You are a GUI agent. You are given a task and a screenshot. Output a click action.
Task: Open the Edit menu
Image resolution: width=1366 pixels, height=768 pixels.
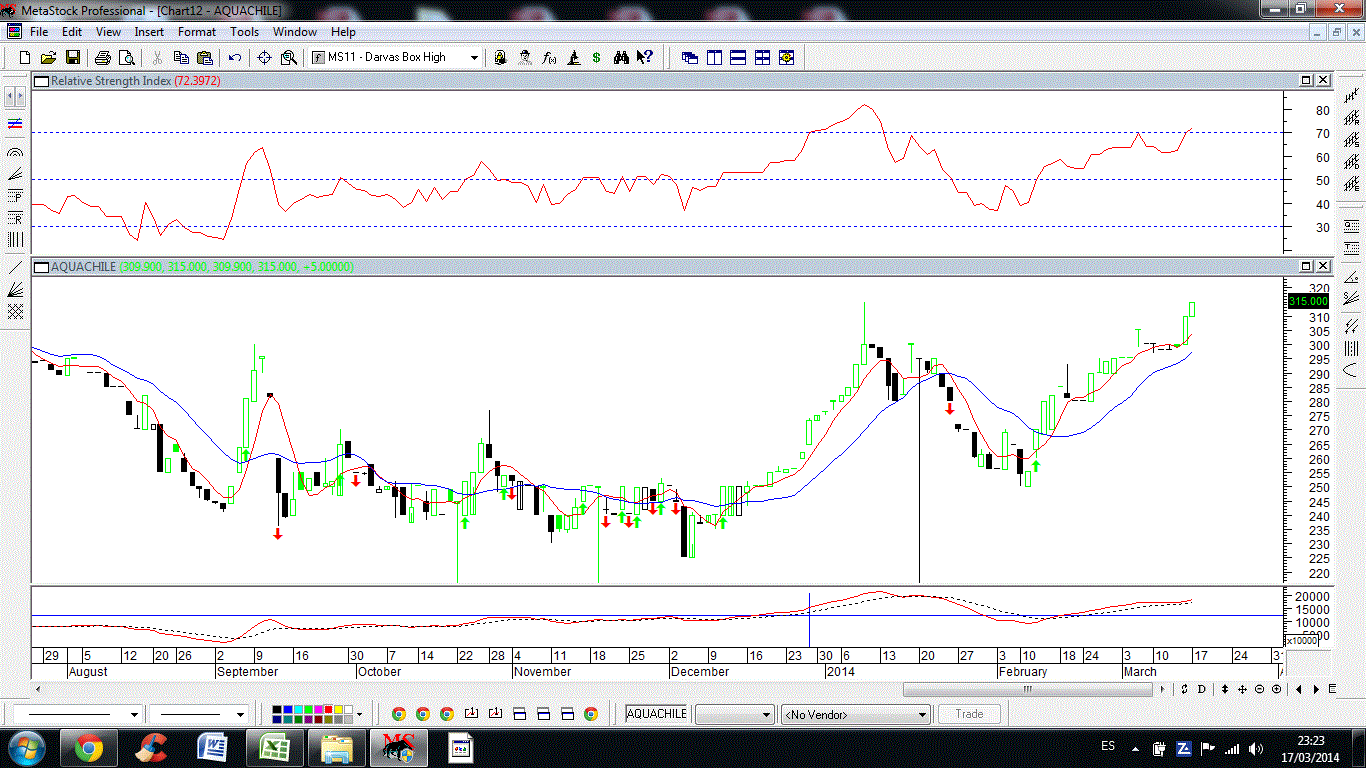pyautogui.click(x=72, y=32)
